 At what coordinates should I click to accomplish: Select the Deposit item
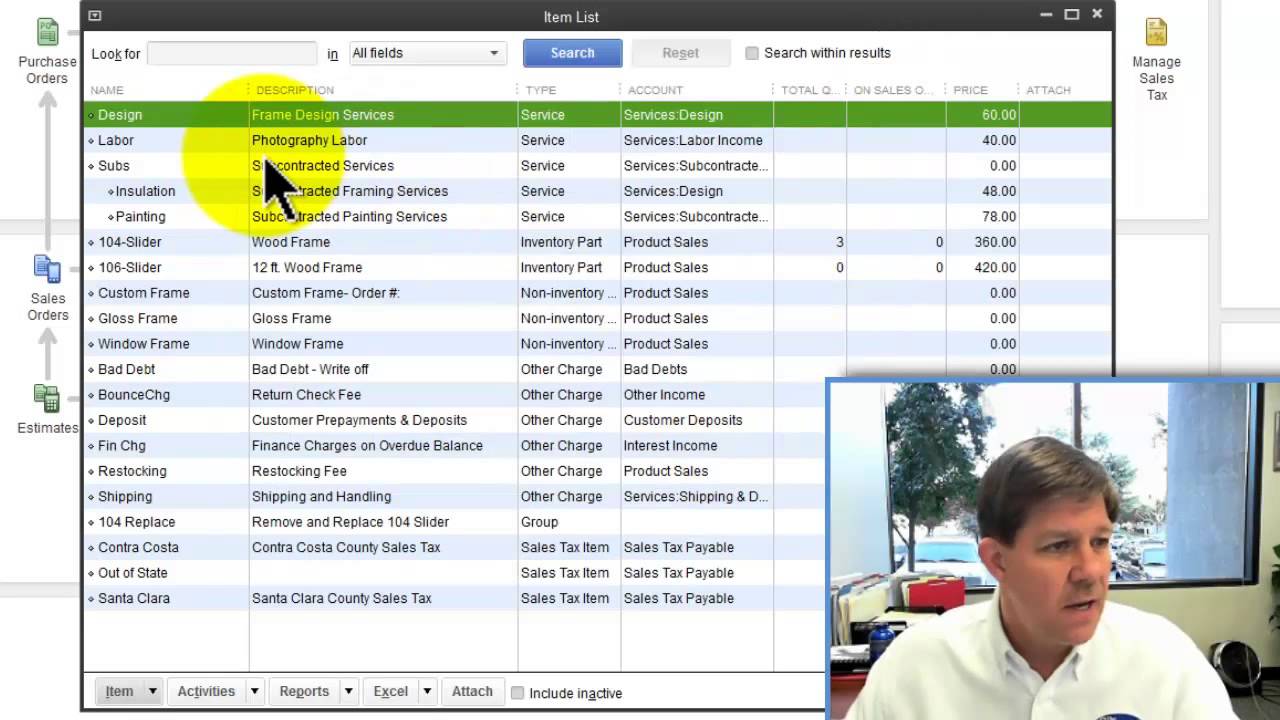[122, 421]
